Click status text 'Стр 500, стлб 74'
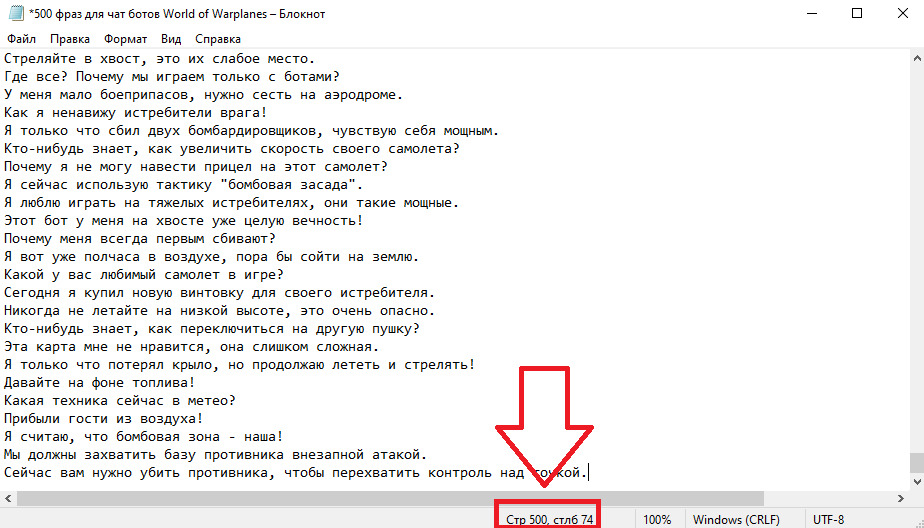The width and height of the screenshot is (924, 528). [549, 520]
